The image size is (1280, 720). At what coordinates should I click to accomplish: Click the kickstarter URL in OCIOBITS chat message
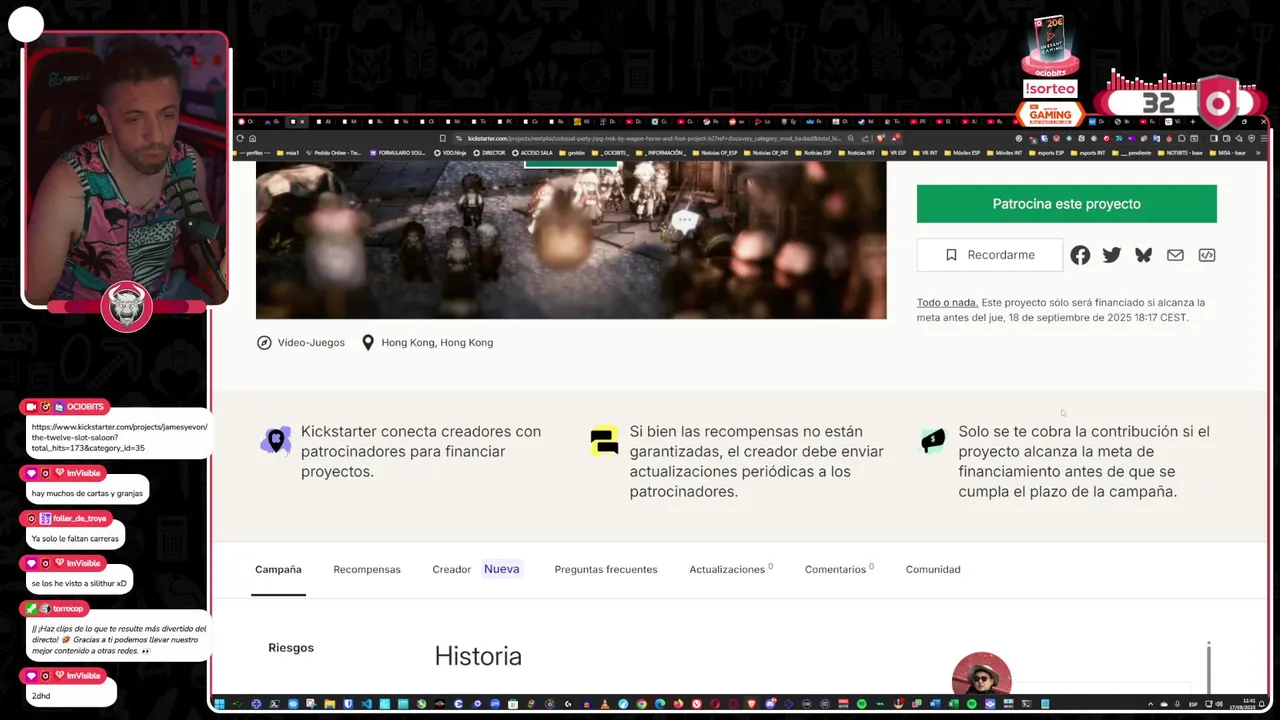[119, 437]
